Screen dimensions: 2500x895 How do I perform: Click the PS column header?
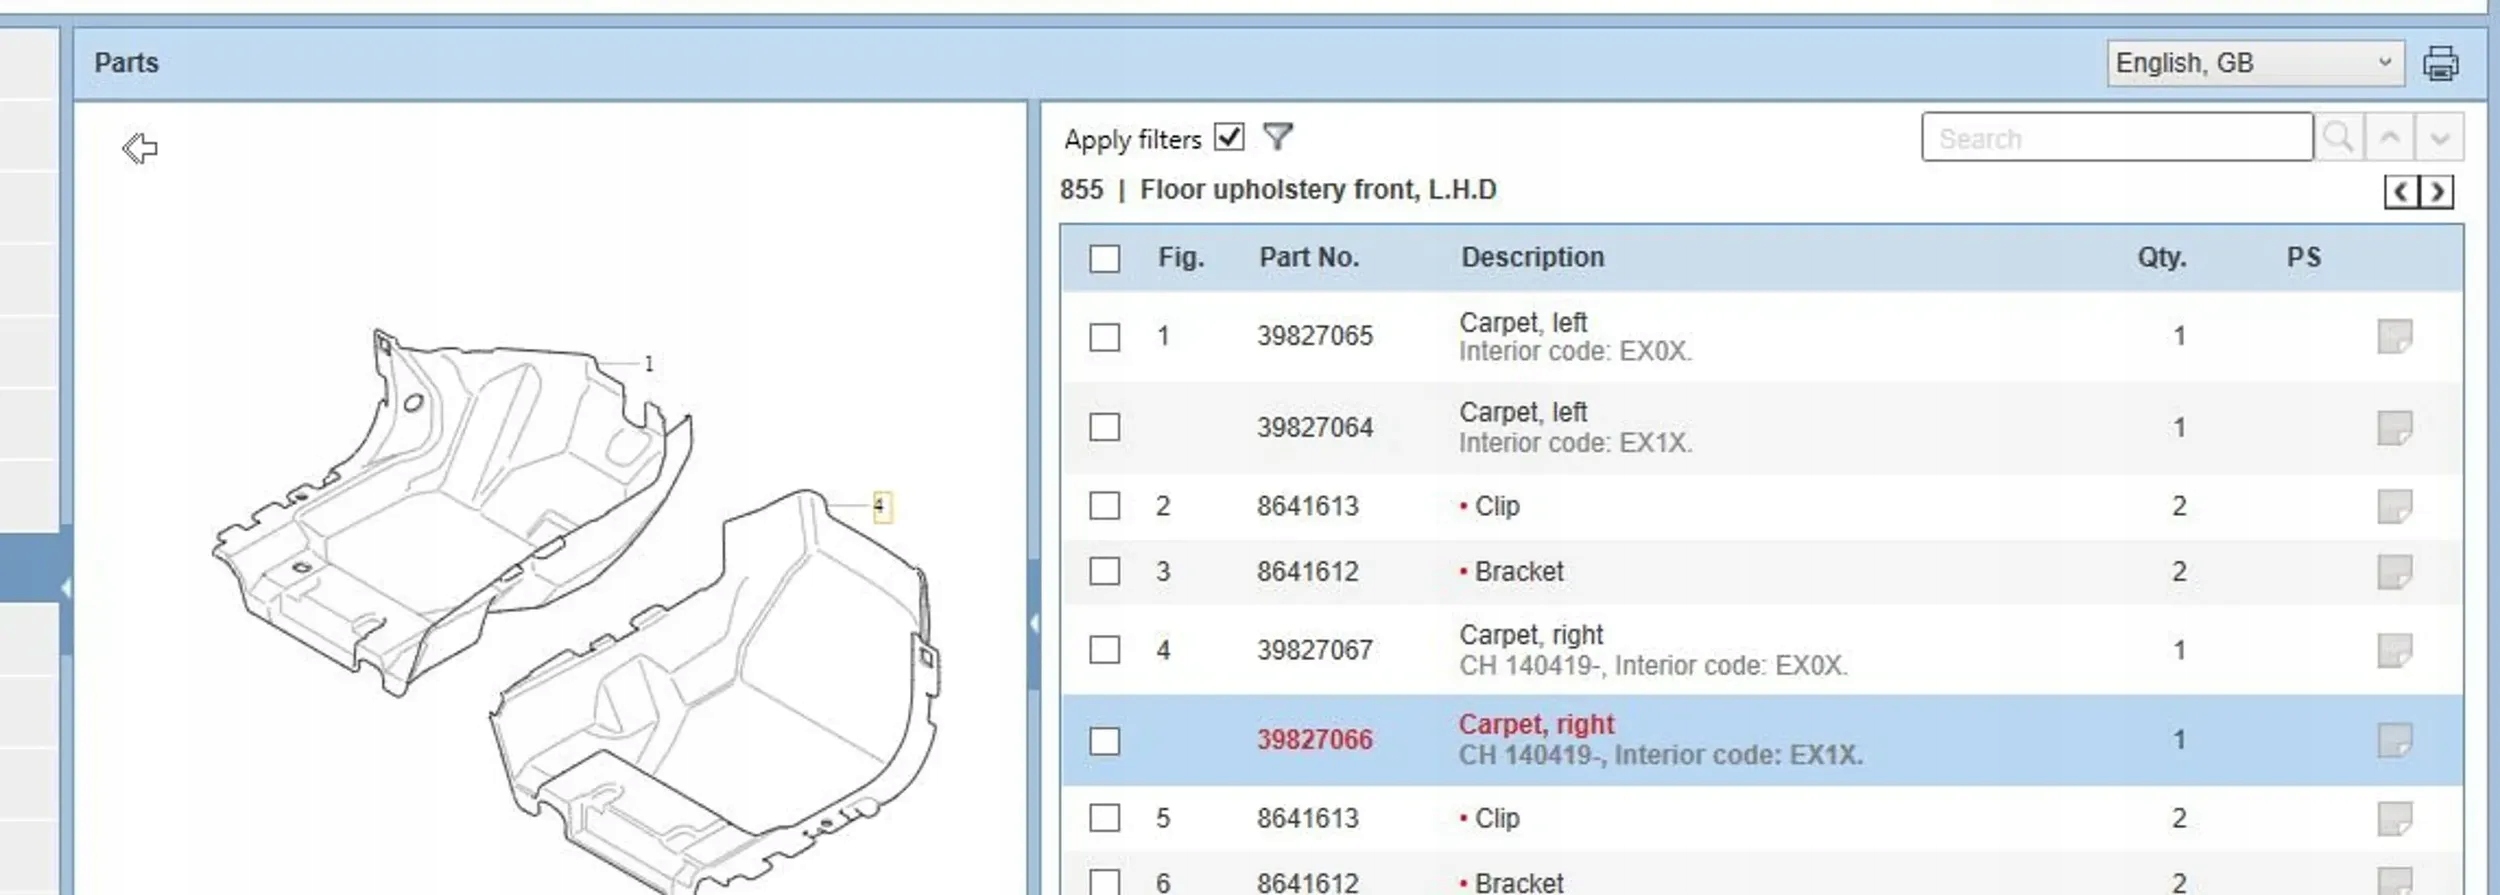click(2304, 257)
